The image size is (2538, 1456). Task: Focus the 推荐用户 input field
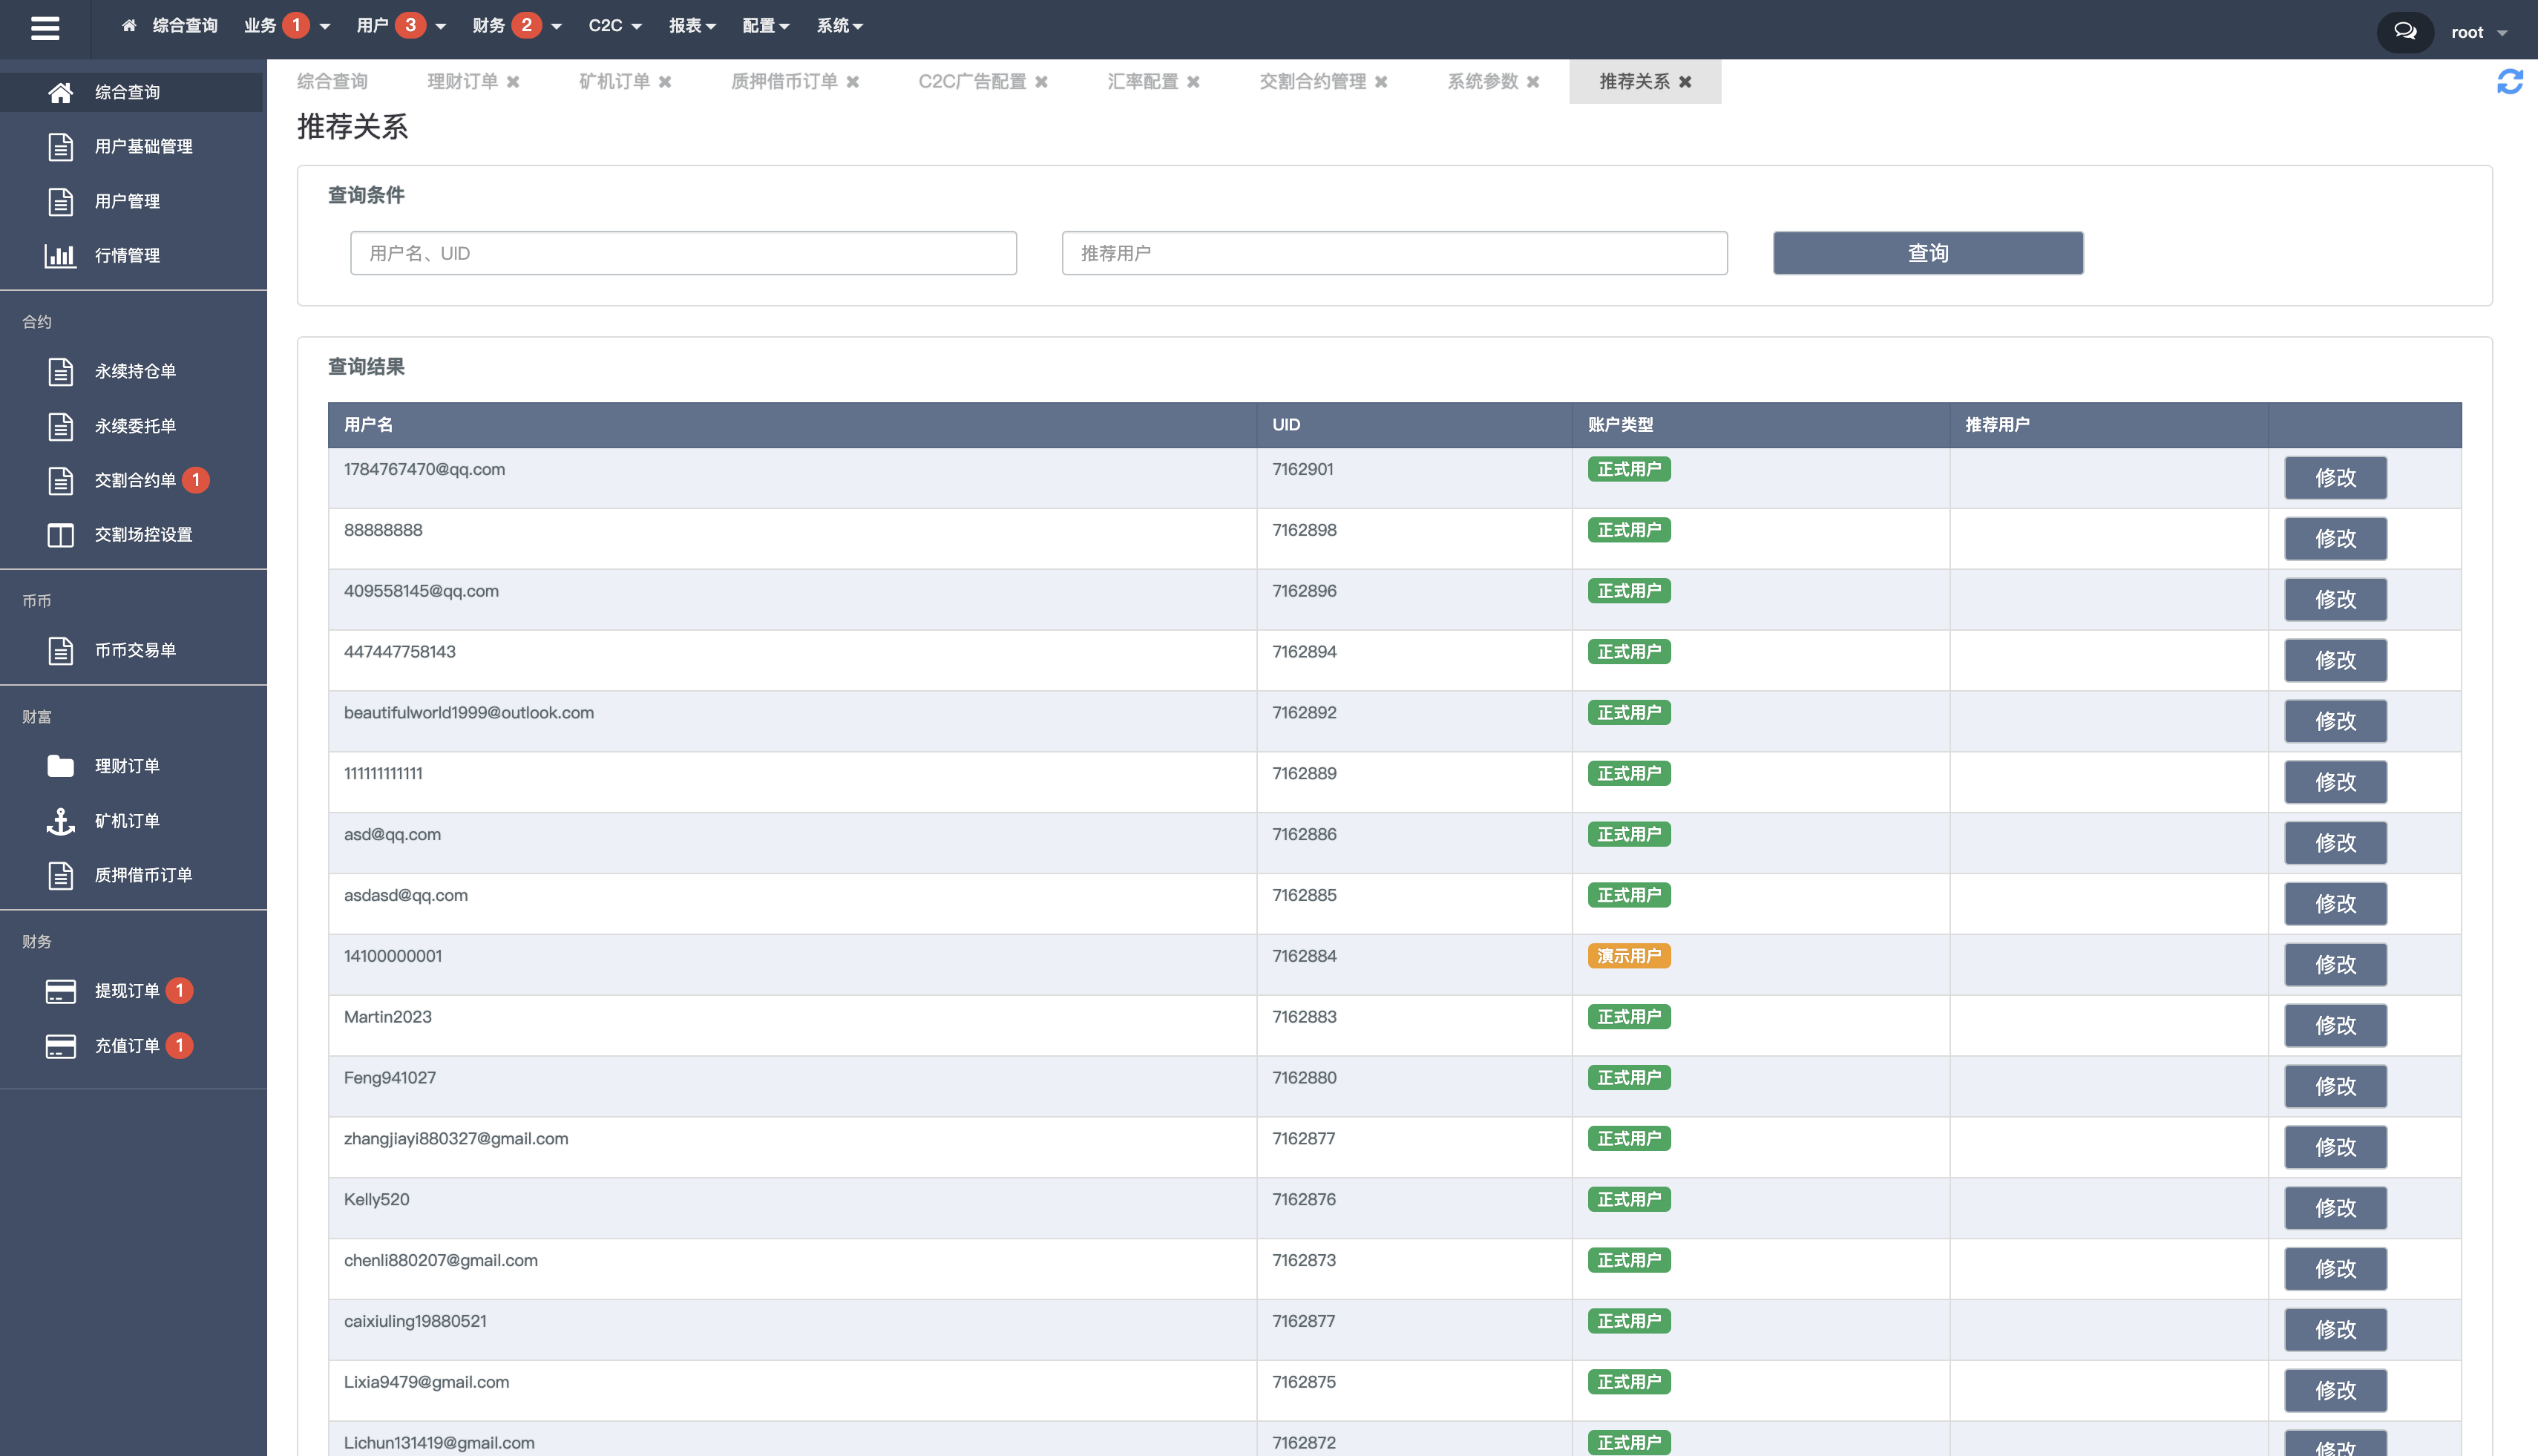click(x=1394, y=253)
